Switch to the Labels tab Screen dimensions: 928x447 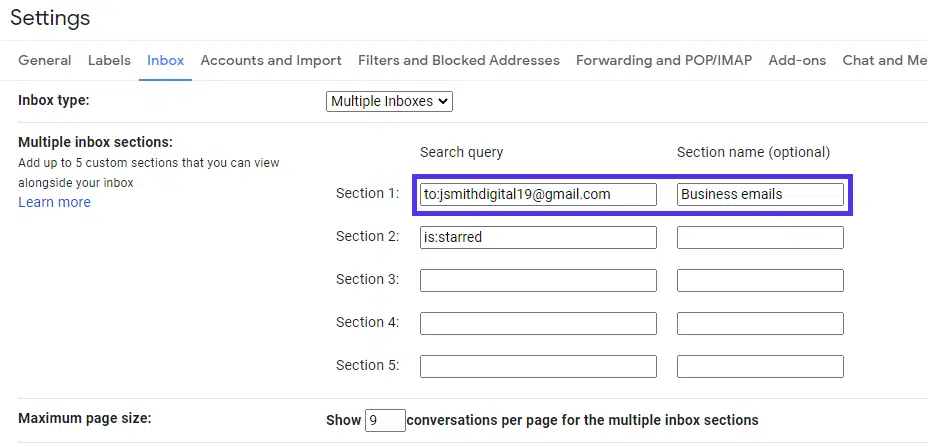click(109, 60)
